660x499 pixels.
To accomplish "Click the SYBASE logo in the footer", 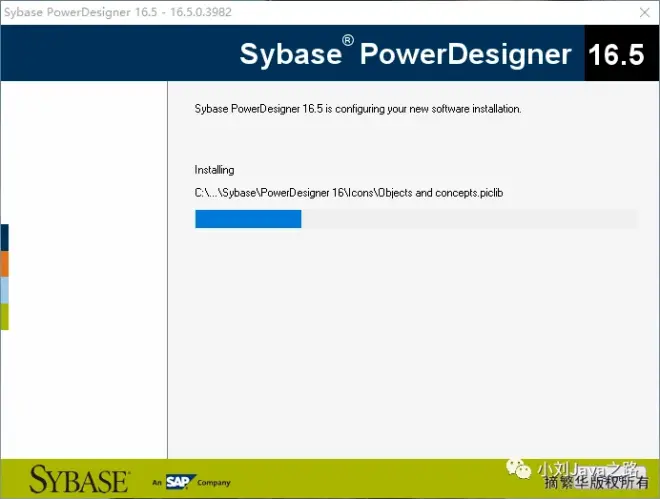I will pos(79,479).
